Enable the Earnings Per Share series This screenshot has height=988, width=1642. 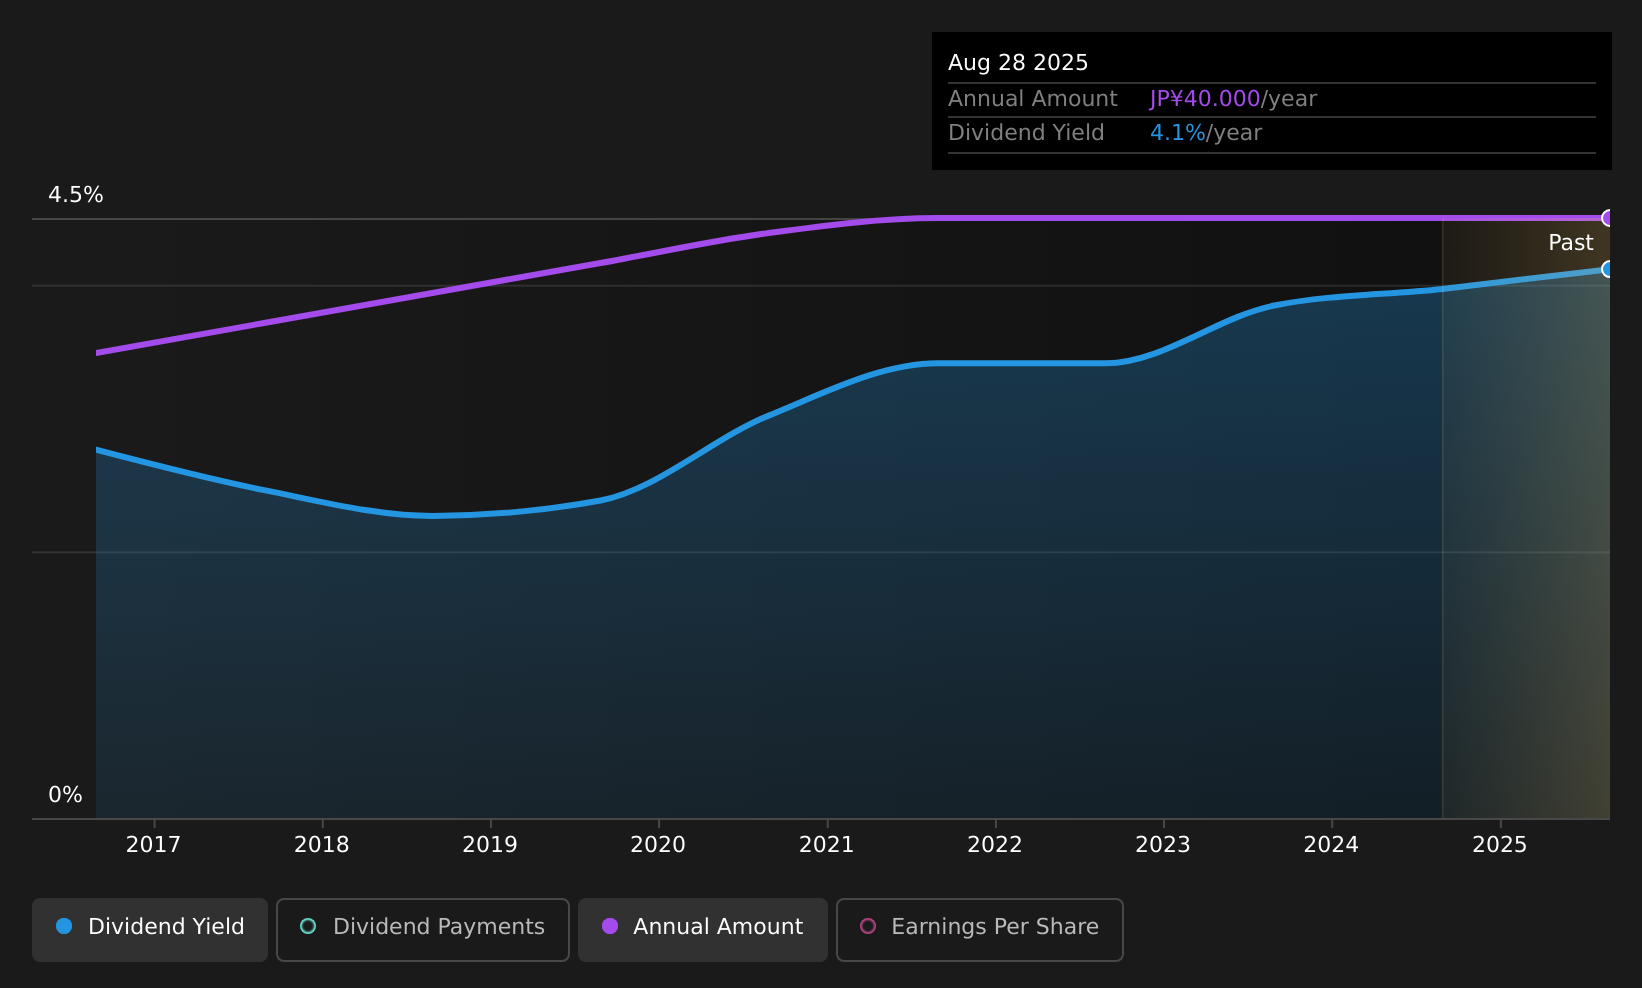tap(979, 929)
